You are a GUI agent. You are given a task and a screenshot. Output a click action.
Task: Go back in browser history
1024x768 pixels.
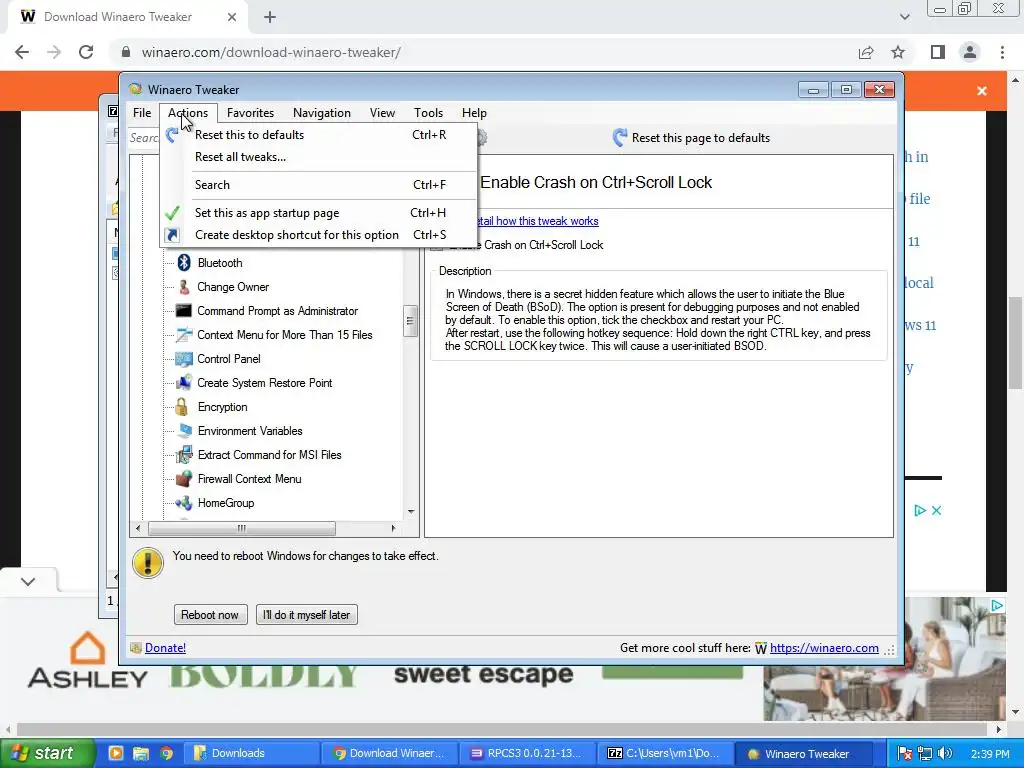tap(22, 52)
